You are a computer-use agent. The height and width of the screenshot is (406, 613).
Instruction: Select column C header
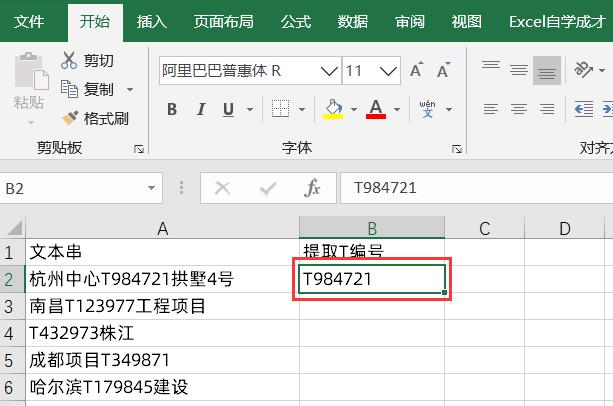click(x=484, y=228)
